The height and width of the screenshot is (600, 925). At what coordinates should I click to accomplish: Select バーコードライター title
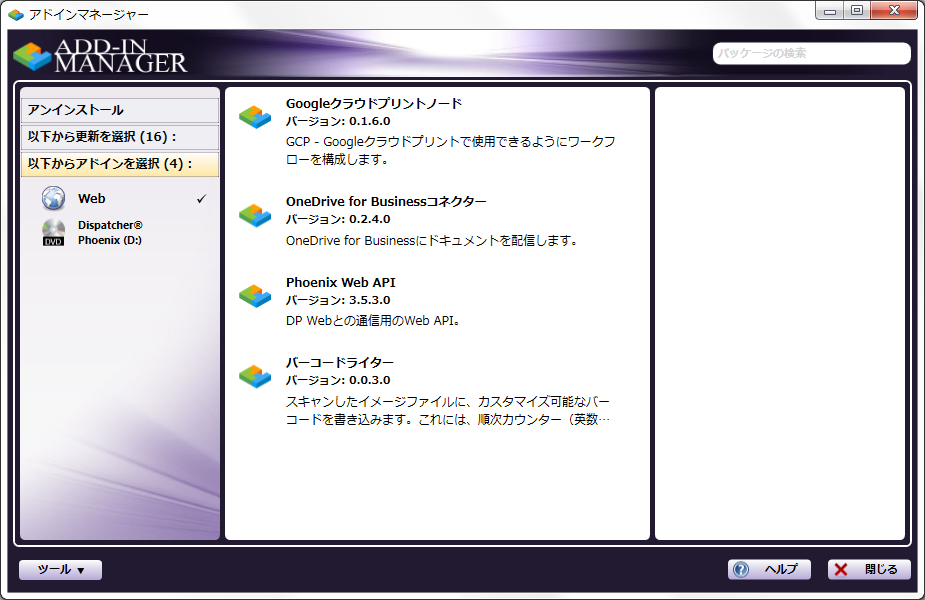[x=340, y=363]
